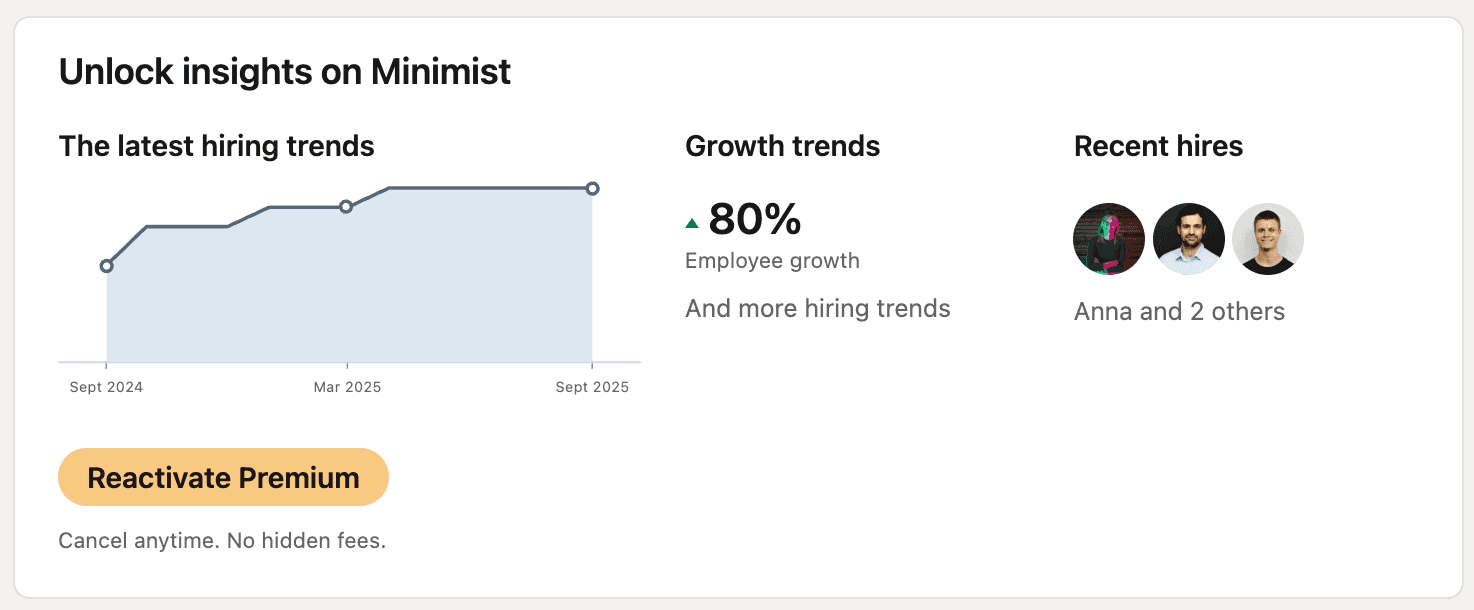Select the 'Recent hires' section header

1158,146
